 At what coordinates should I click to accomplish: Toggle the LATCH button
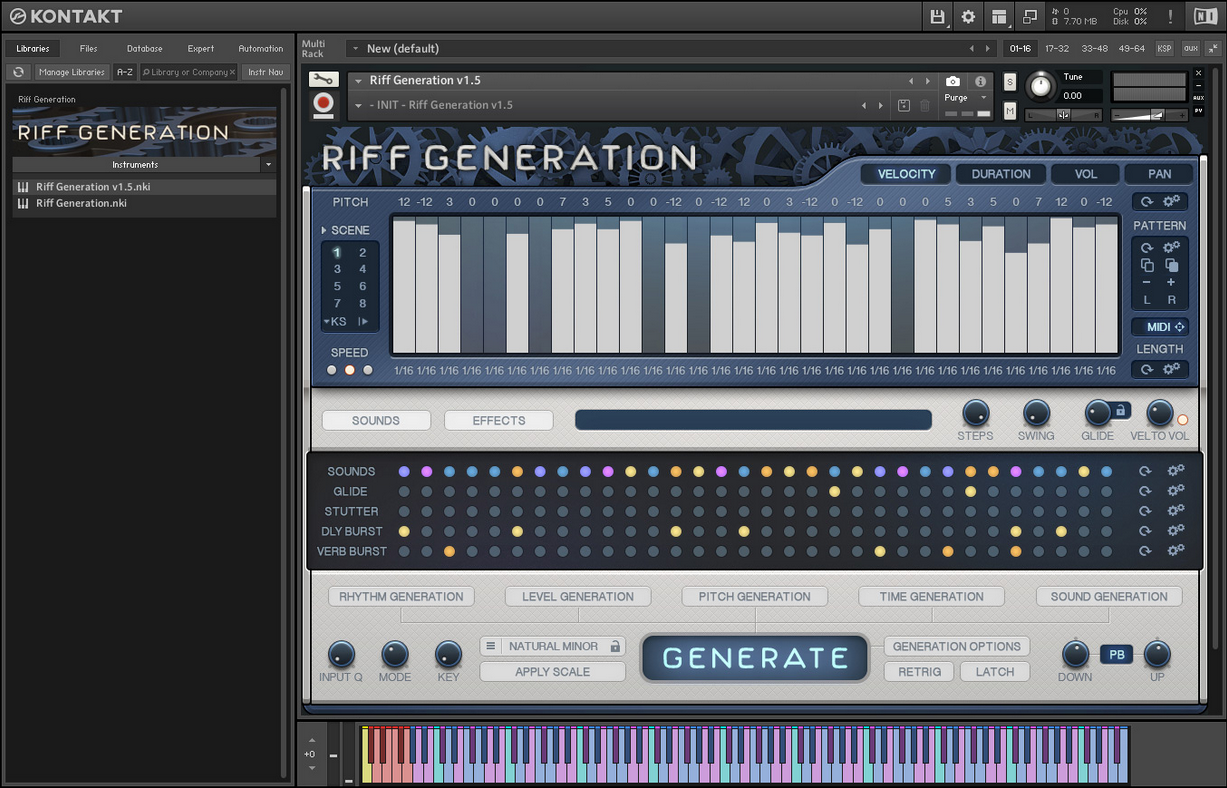coord(995,672)
